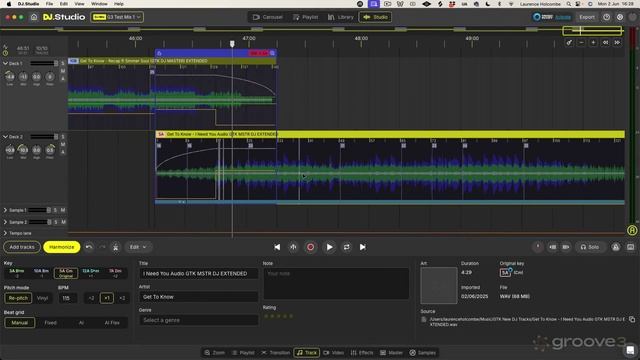Expand the Sample 2 lane
This screenshot has width=640, height=360.
click(x=5, y=222)
